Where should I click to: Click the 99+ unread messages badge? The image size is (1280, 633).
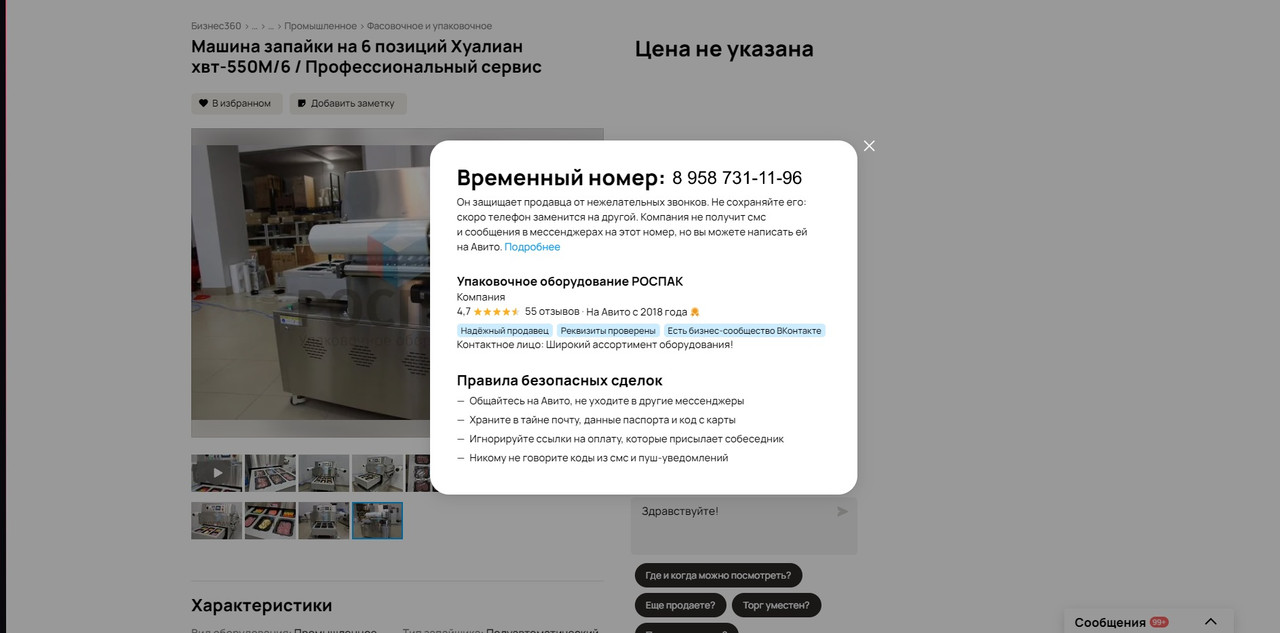[x=1159, y=622]
